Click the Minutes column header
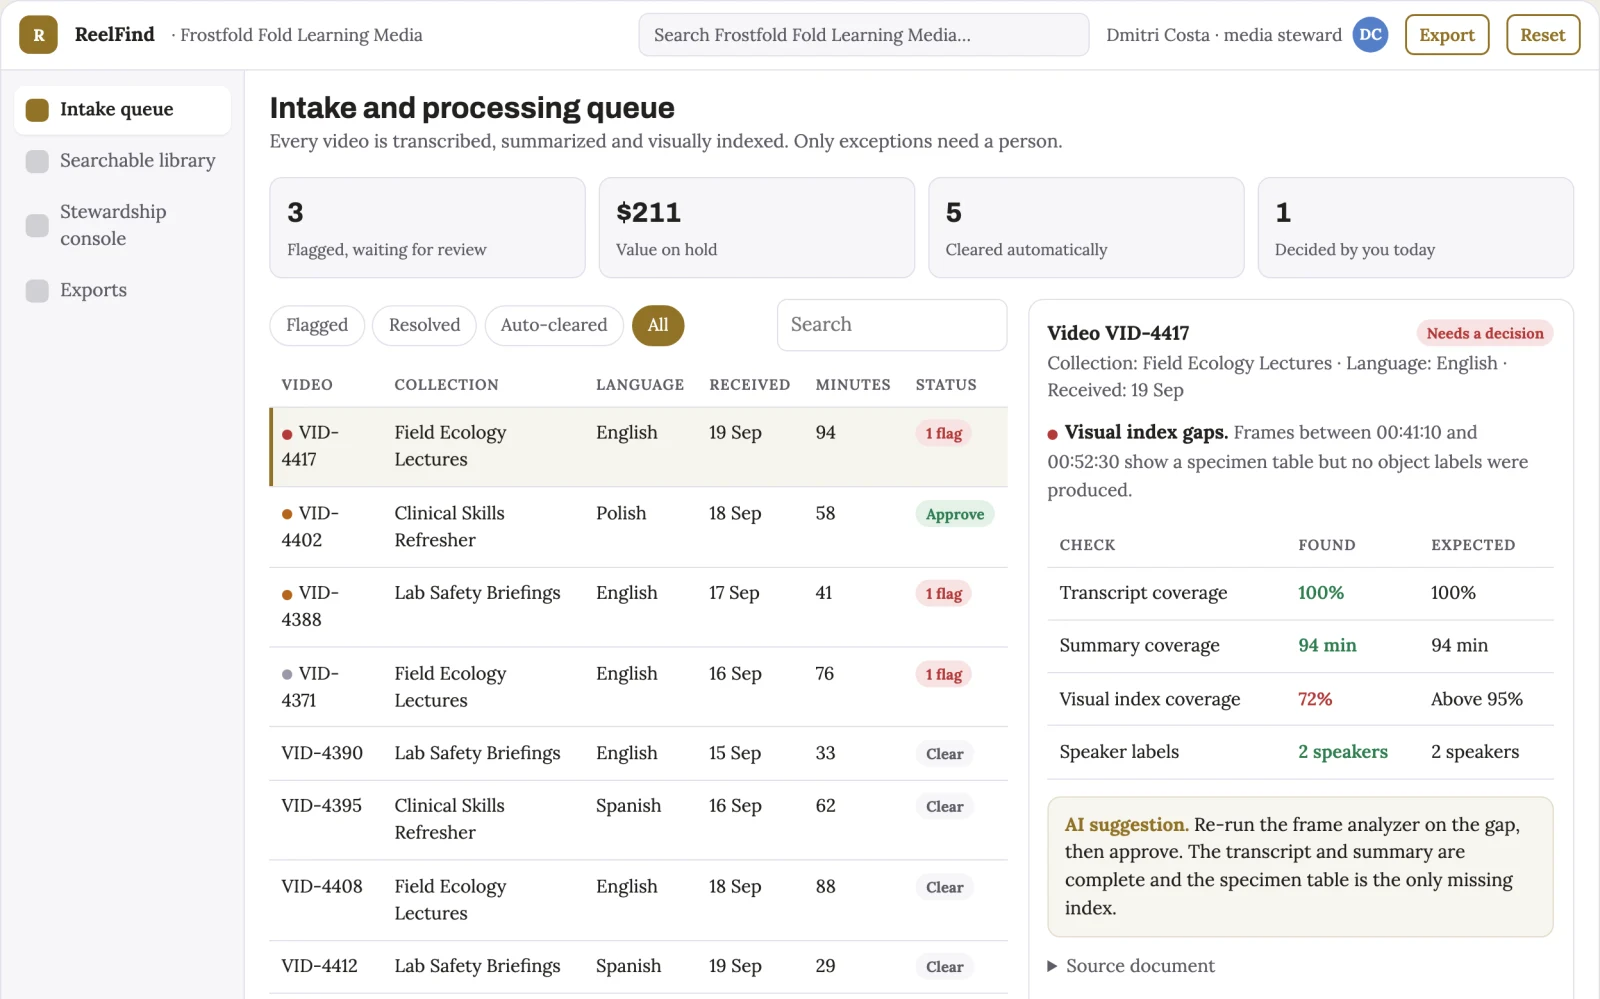 (x=853, y=385)
